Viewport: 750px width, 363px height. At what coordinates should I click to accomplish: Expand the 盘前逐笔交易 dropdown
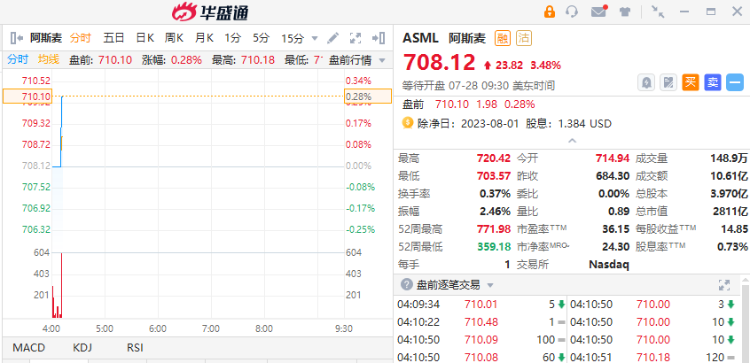tap(490, 286)
